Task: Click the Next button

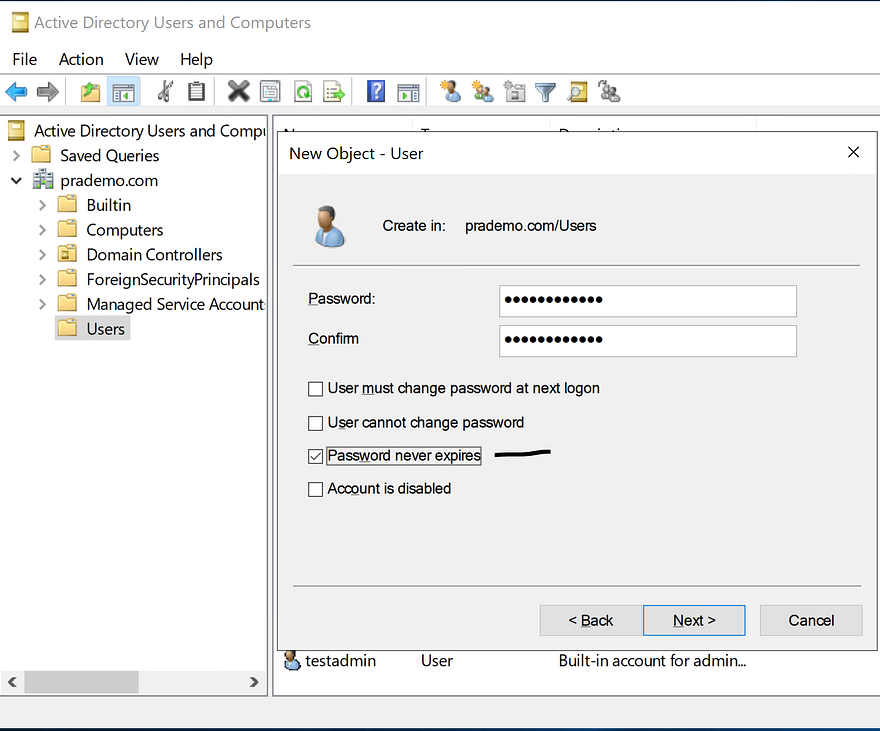Action: click(x=694, y=620)
